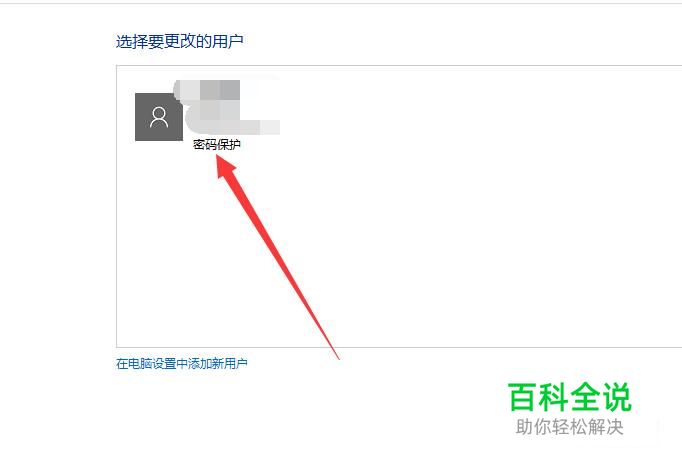Click the gray 助你轻松解决 tagline
This screenshot has height=471, width=682.
(x=569, y=427)
